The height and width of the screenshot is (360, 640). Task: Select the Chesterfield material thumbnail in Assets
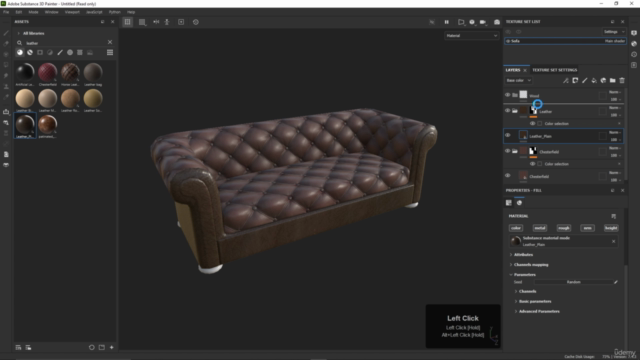(x=48, y=72)
